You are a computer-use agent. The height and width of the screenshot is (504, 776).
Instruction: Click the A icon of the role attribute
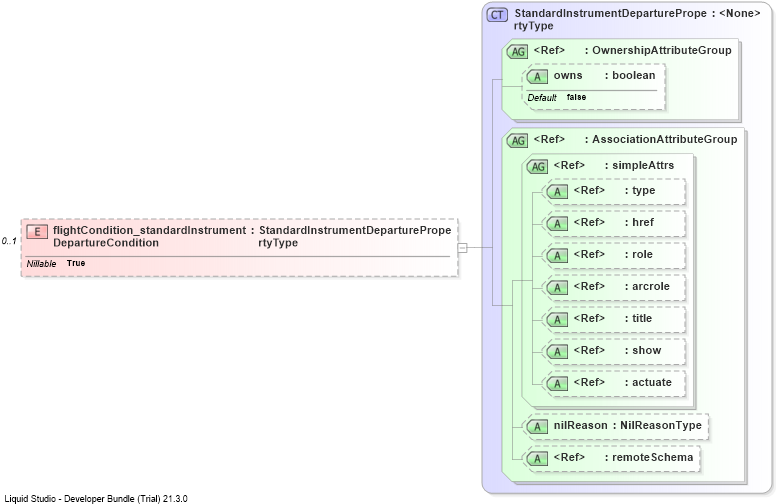(x=557, y=255)
